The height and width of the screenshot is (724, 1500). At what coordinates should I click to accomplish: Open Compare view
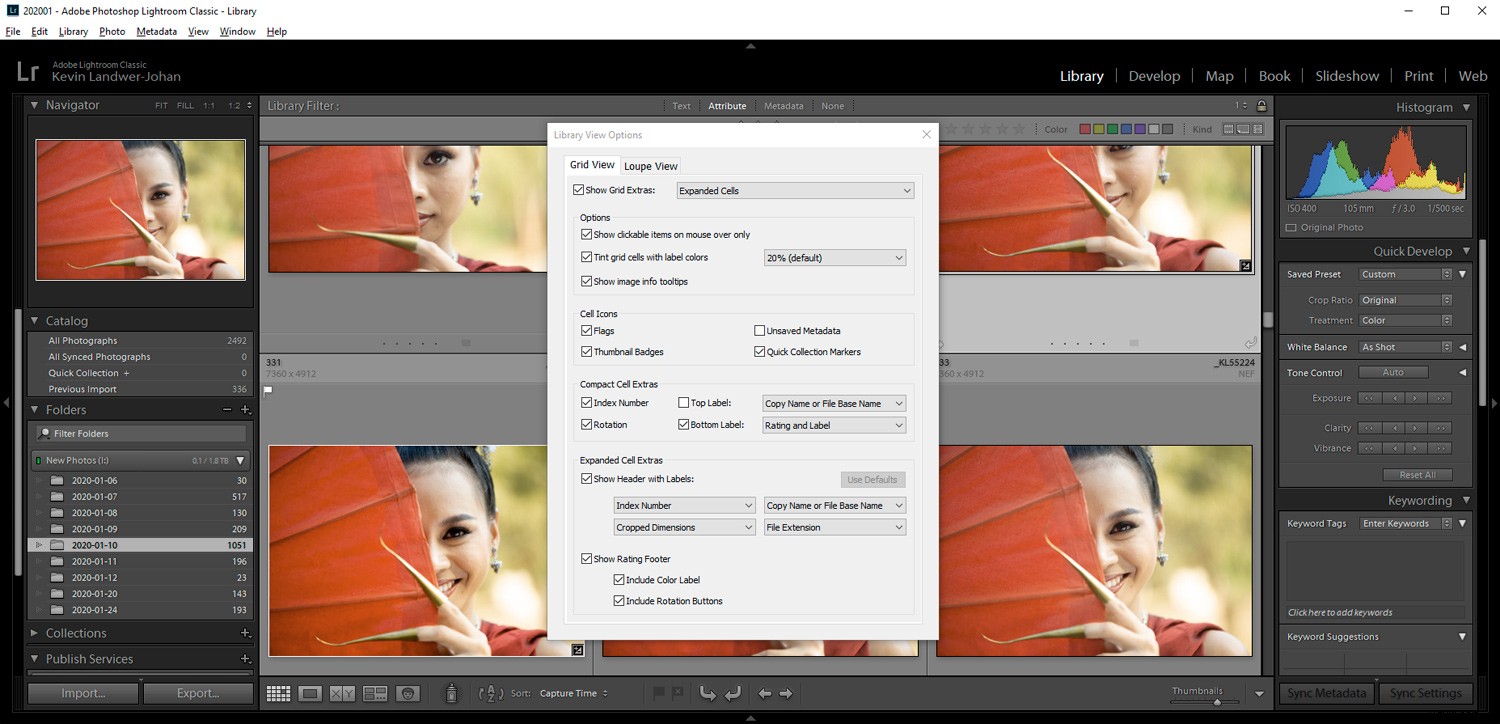[341, 693]
